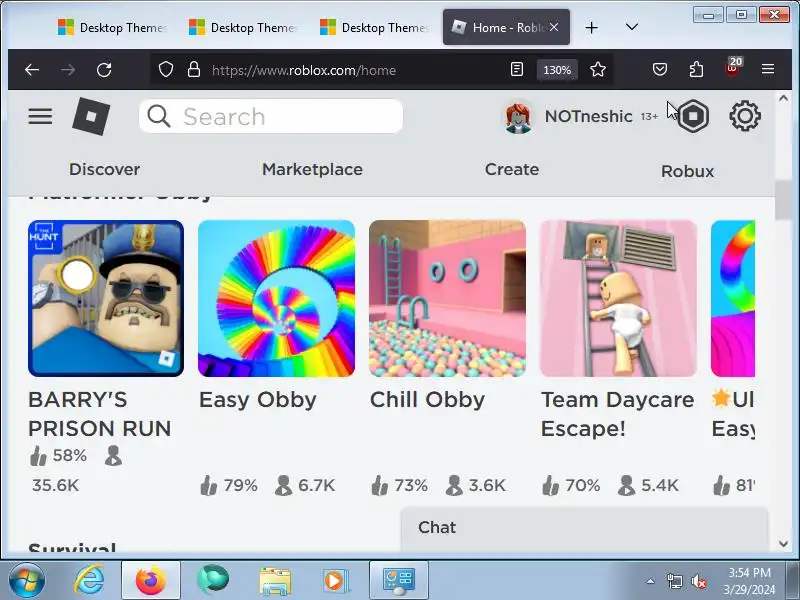Open Control Panel taskbar window button
This screenshot has width=800, height=600.
click(x=398, y=580)
